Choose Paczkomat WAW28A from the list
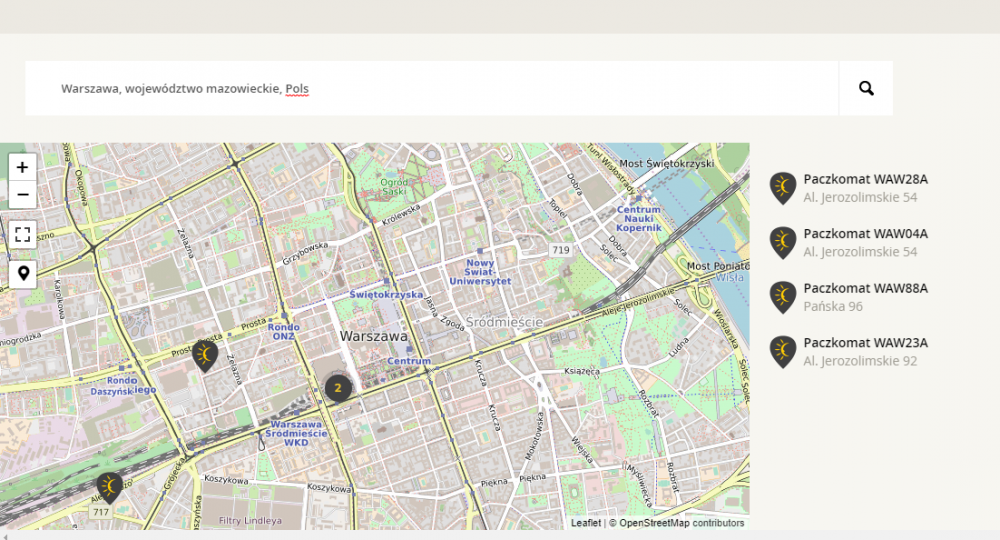Image resolution: width=1000 pixels, height=540 pixels. point(865,179)
